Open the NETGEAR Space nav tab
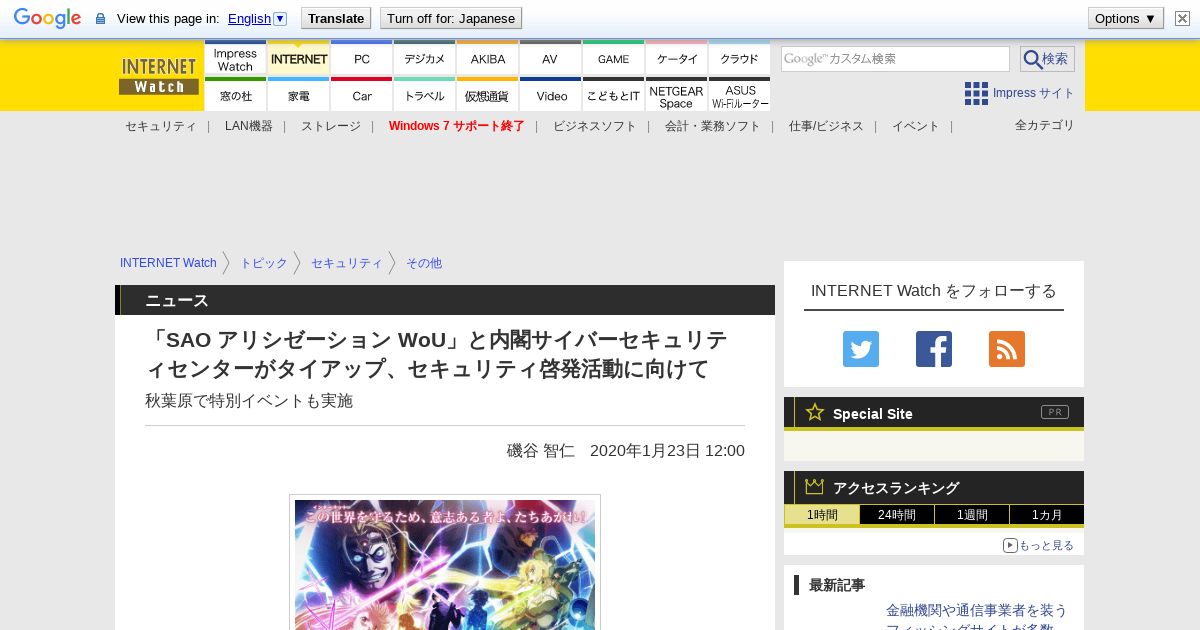Image resolution: width=1200 pixels, height=630 pixels. coord(676,95)
